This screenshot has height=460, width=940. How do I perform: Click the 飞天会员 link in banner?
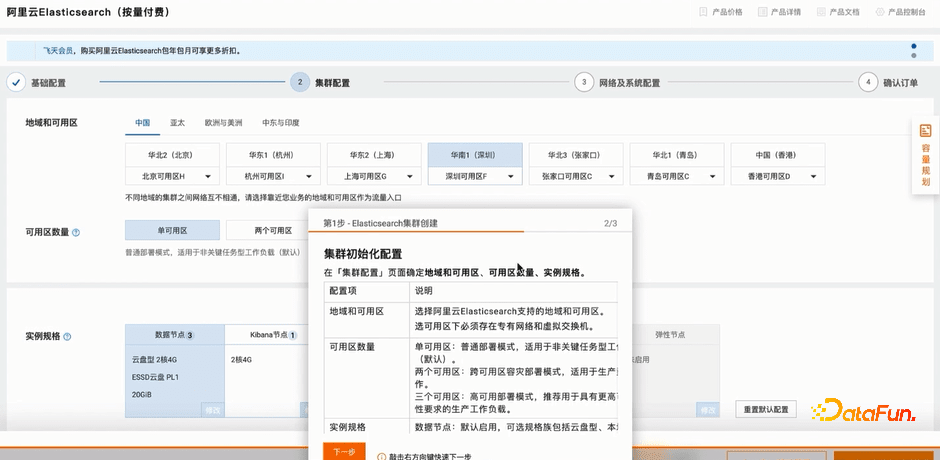(58, 52)
